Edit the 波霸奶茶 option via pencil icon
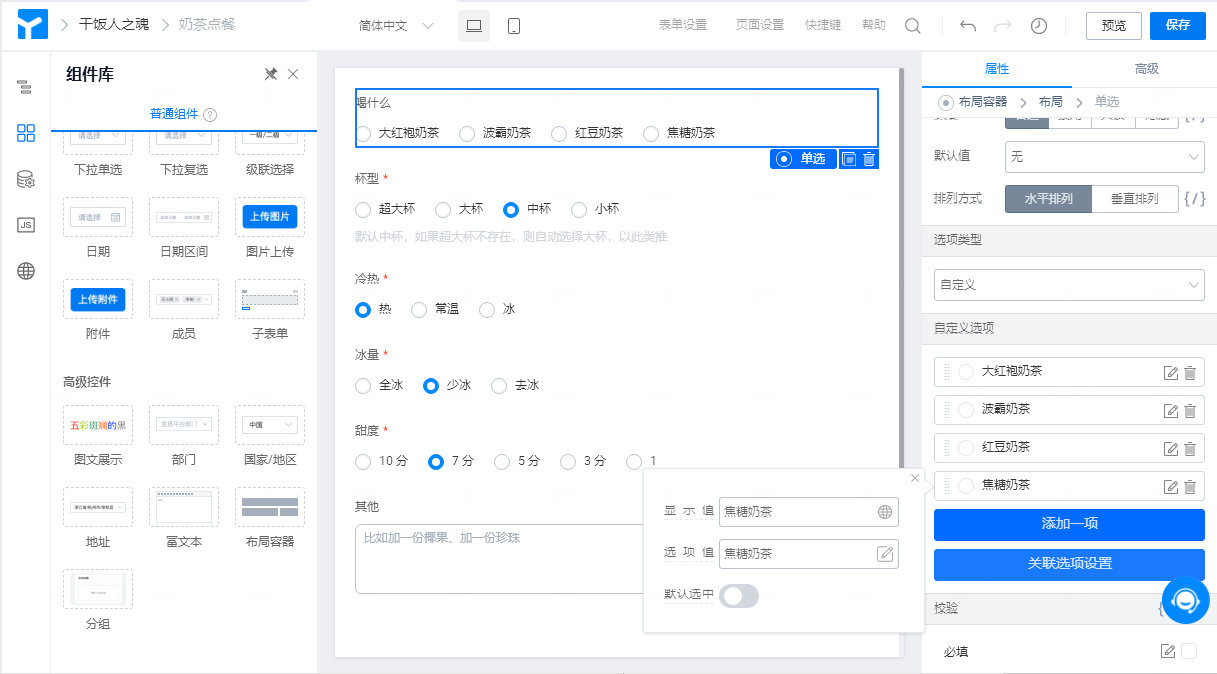Screen dimensions: 1217x674 [1173, 409]
